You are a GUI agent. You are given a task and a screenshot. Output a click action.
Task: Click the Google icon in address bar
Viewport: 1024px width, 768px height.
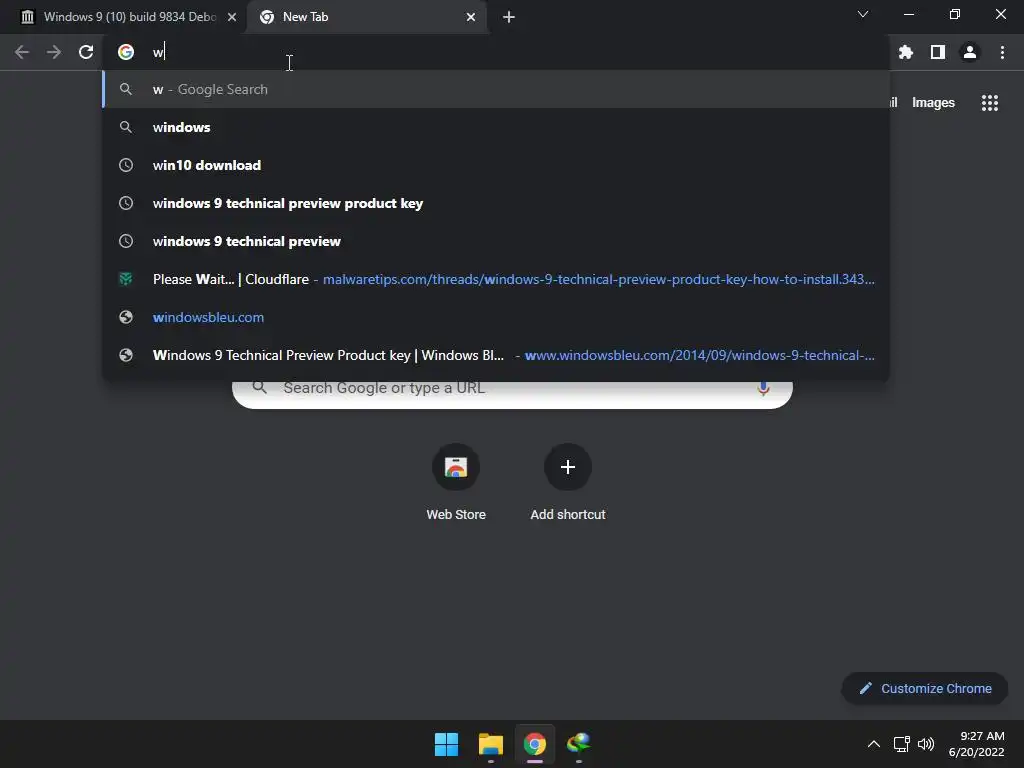pos(126,52)
